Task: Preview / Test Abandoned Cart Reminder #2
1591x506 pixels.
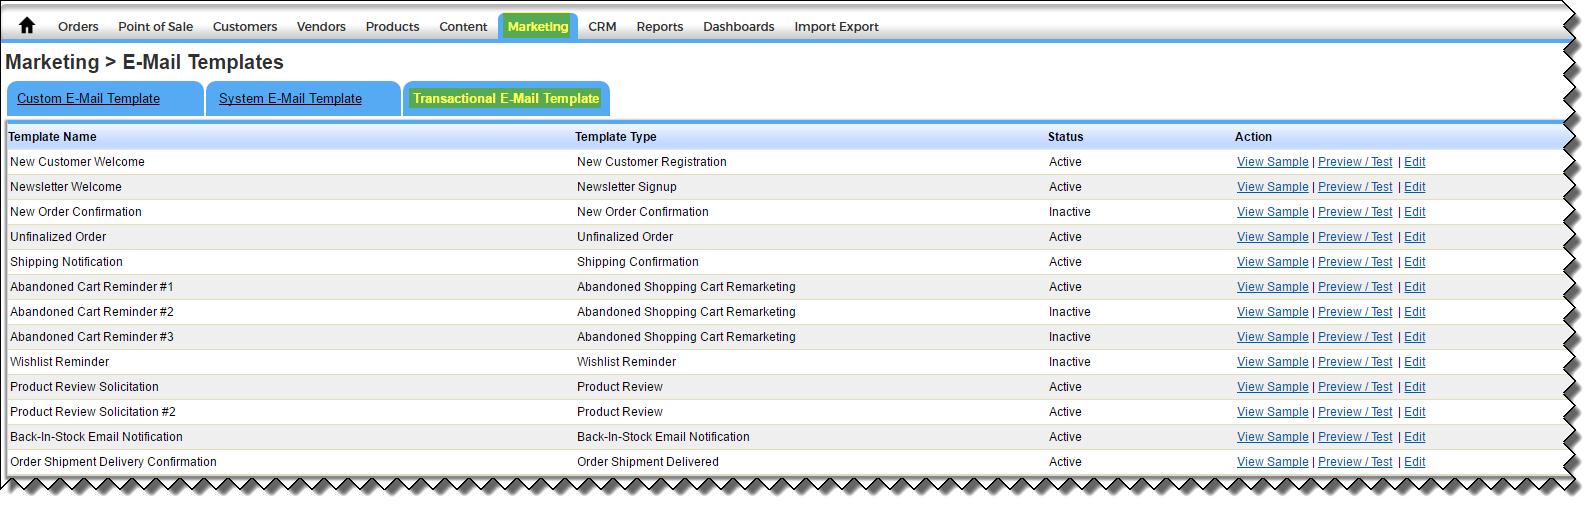Action: (1355, 312)
